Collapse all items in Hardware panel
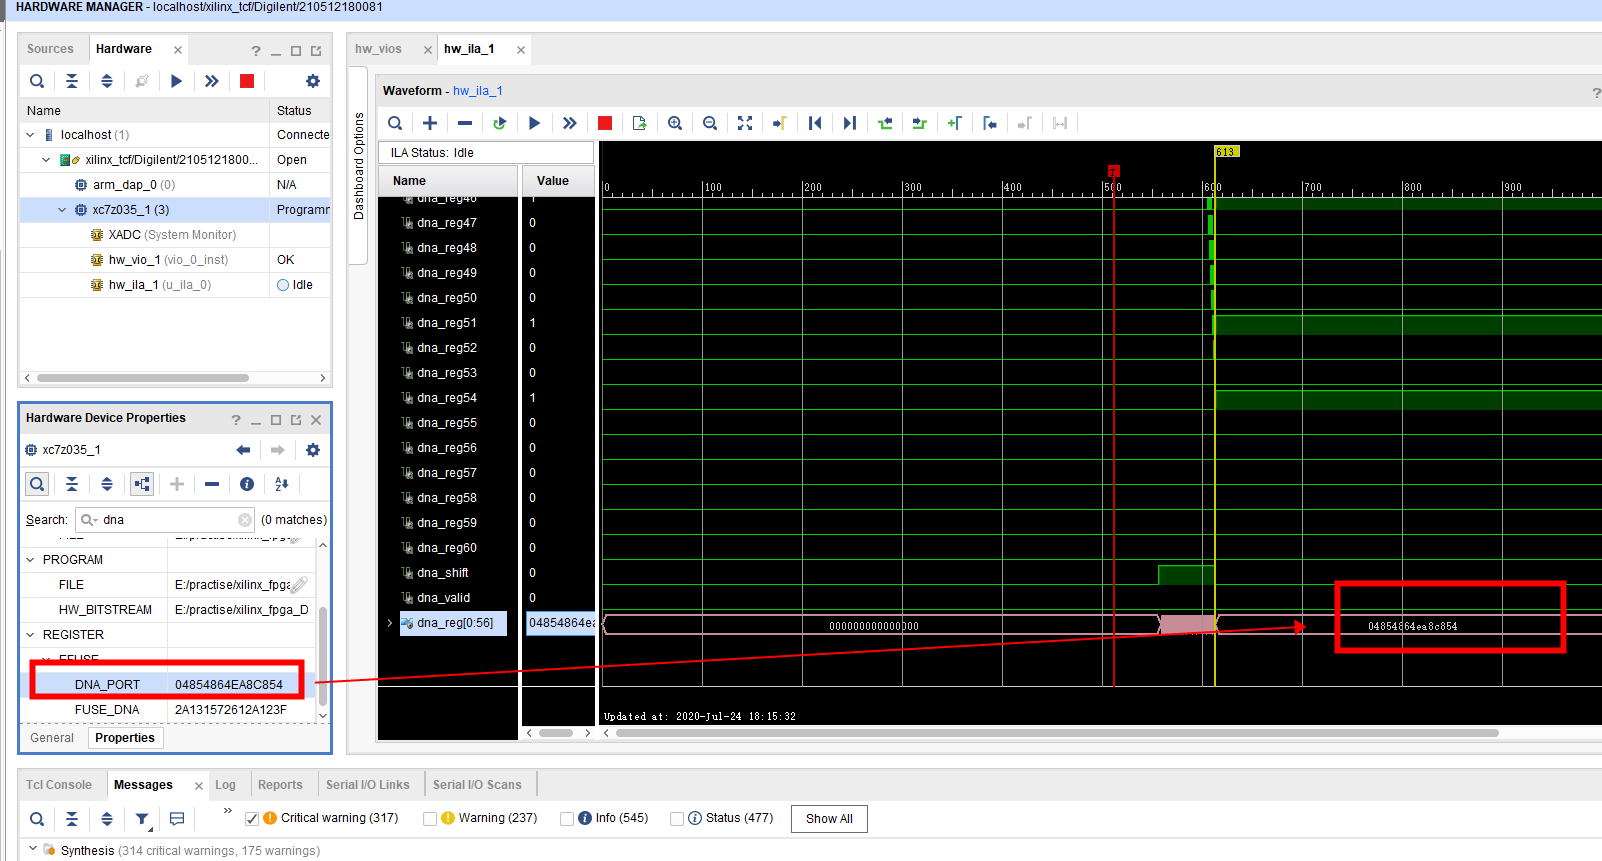This screenshot has height=861, width=1602. tap(72, 81)
